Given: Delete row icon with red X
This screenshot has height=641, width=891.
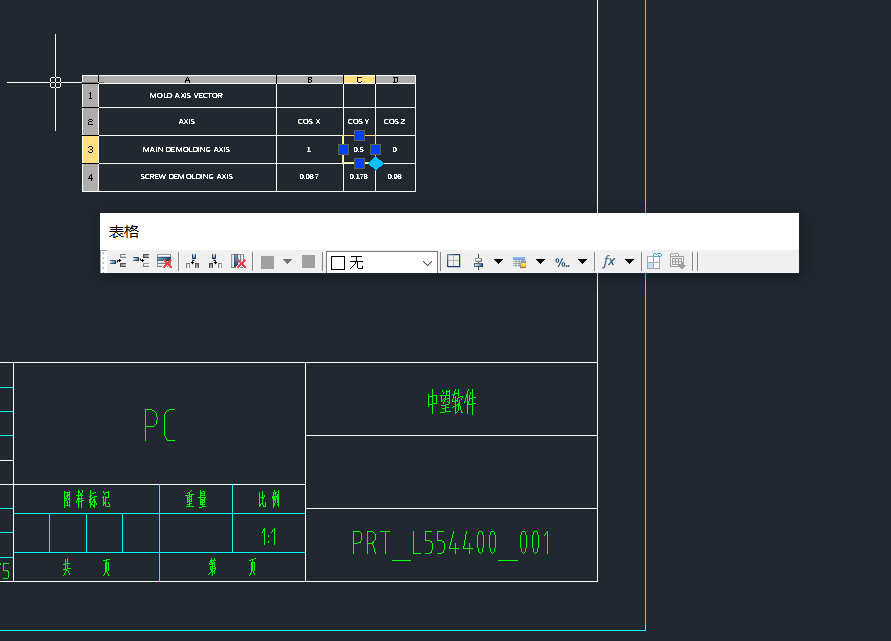Looking at the screenshot, I should pos(164,261).
